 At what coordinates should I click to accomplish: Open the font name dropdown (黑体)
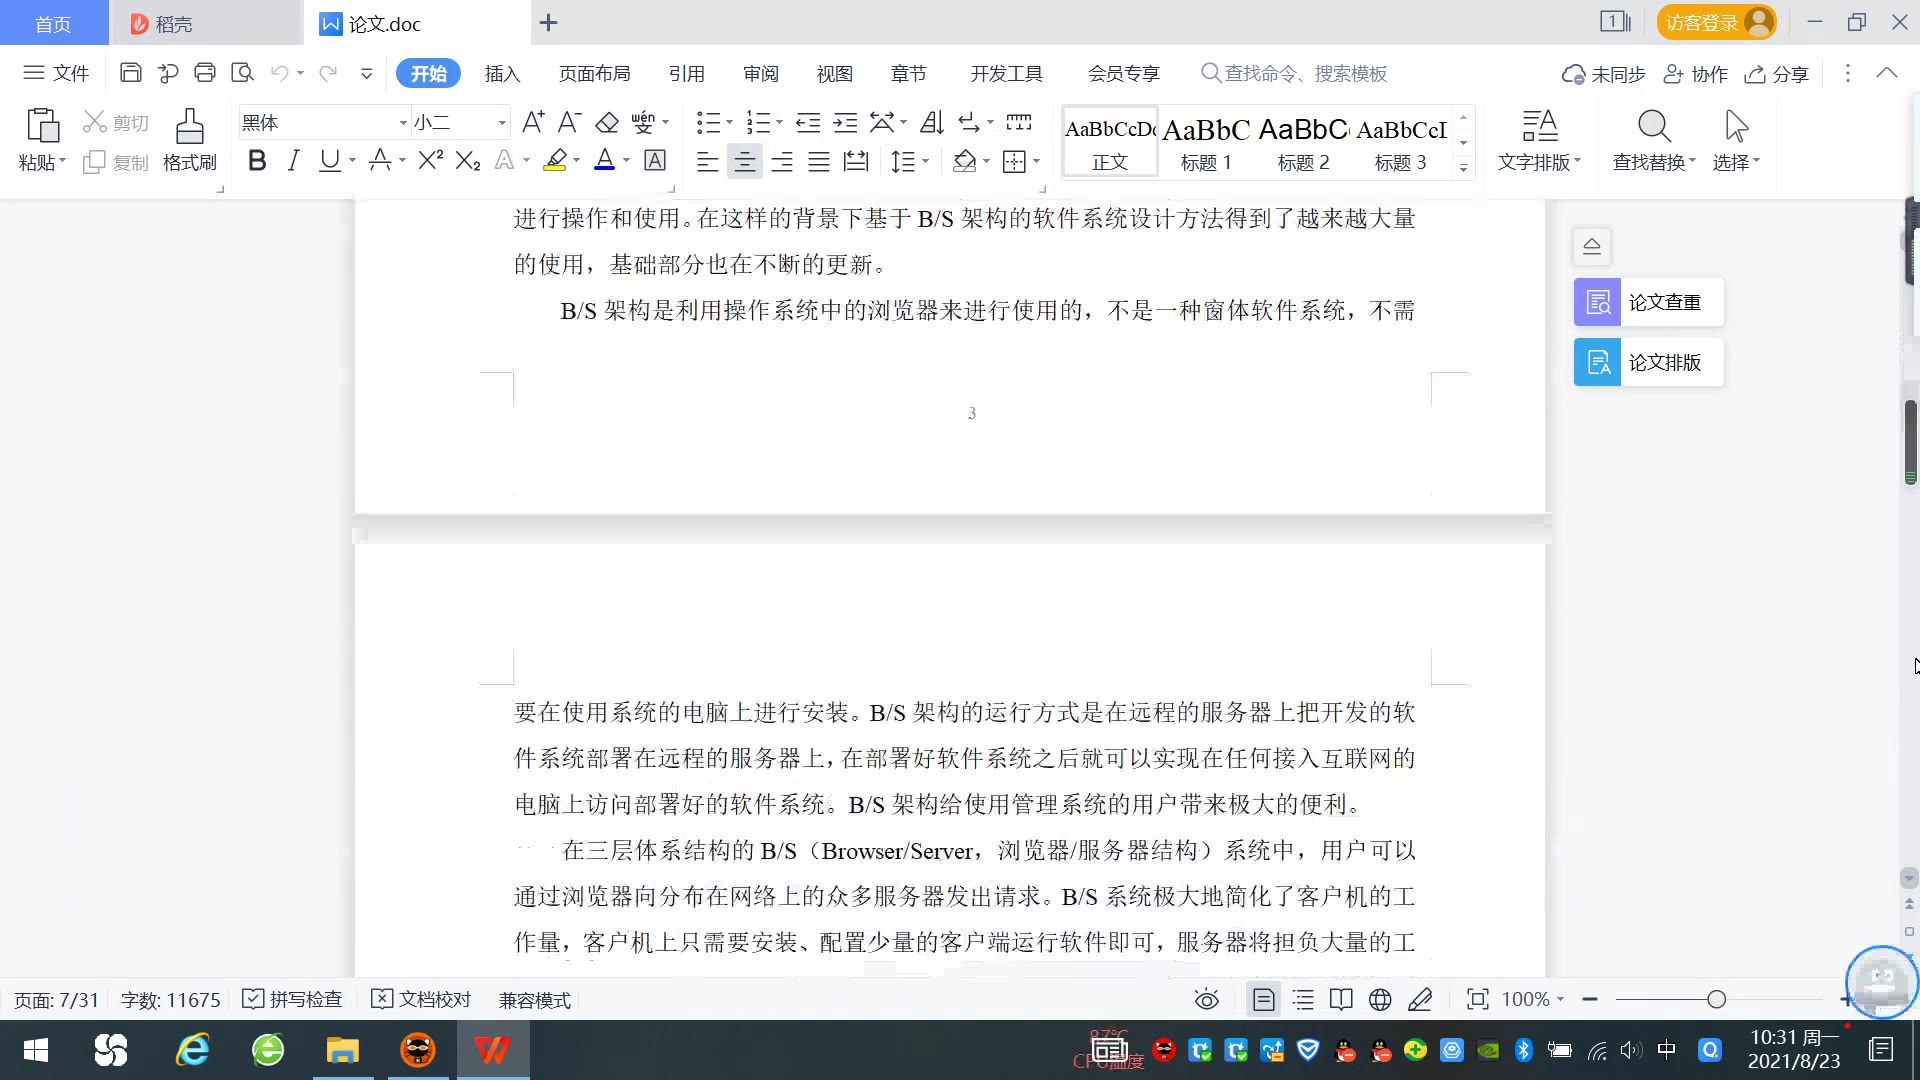click(403, 123)
